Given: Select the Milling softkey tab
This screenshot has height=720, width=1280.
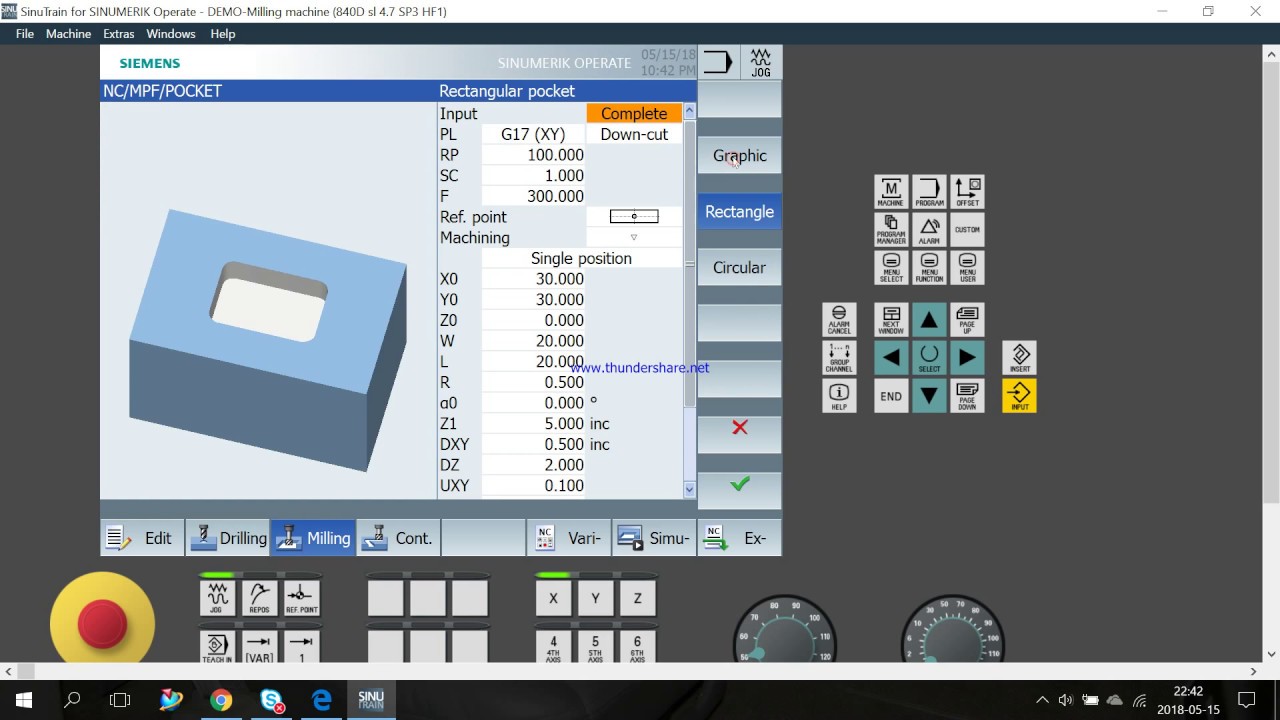Looking at the screenshot, I should (x=313, y=538).
